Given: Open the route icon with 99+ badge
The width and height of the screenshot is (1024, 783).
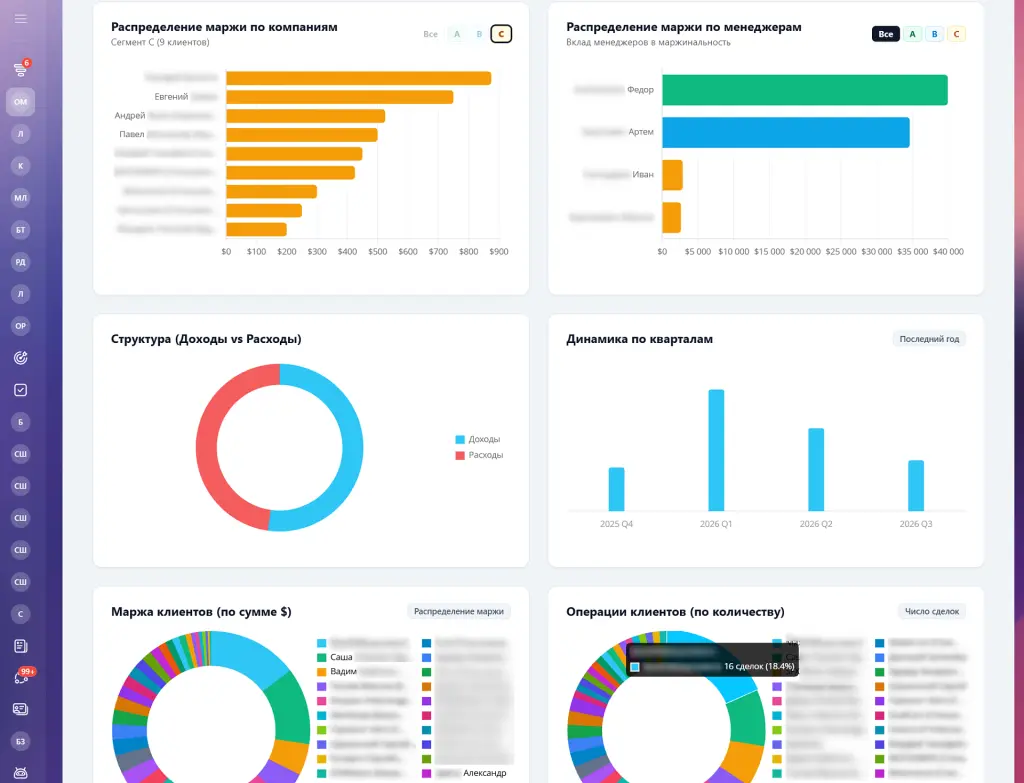Looking at the screenshot, I should point(20,678).
